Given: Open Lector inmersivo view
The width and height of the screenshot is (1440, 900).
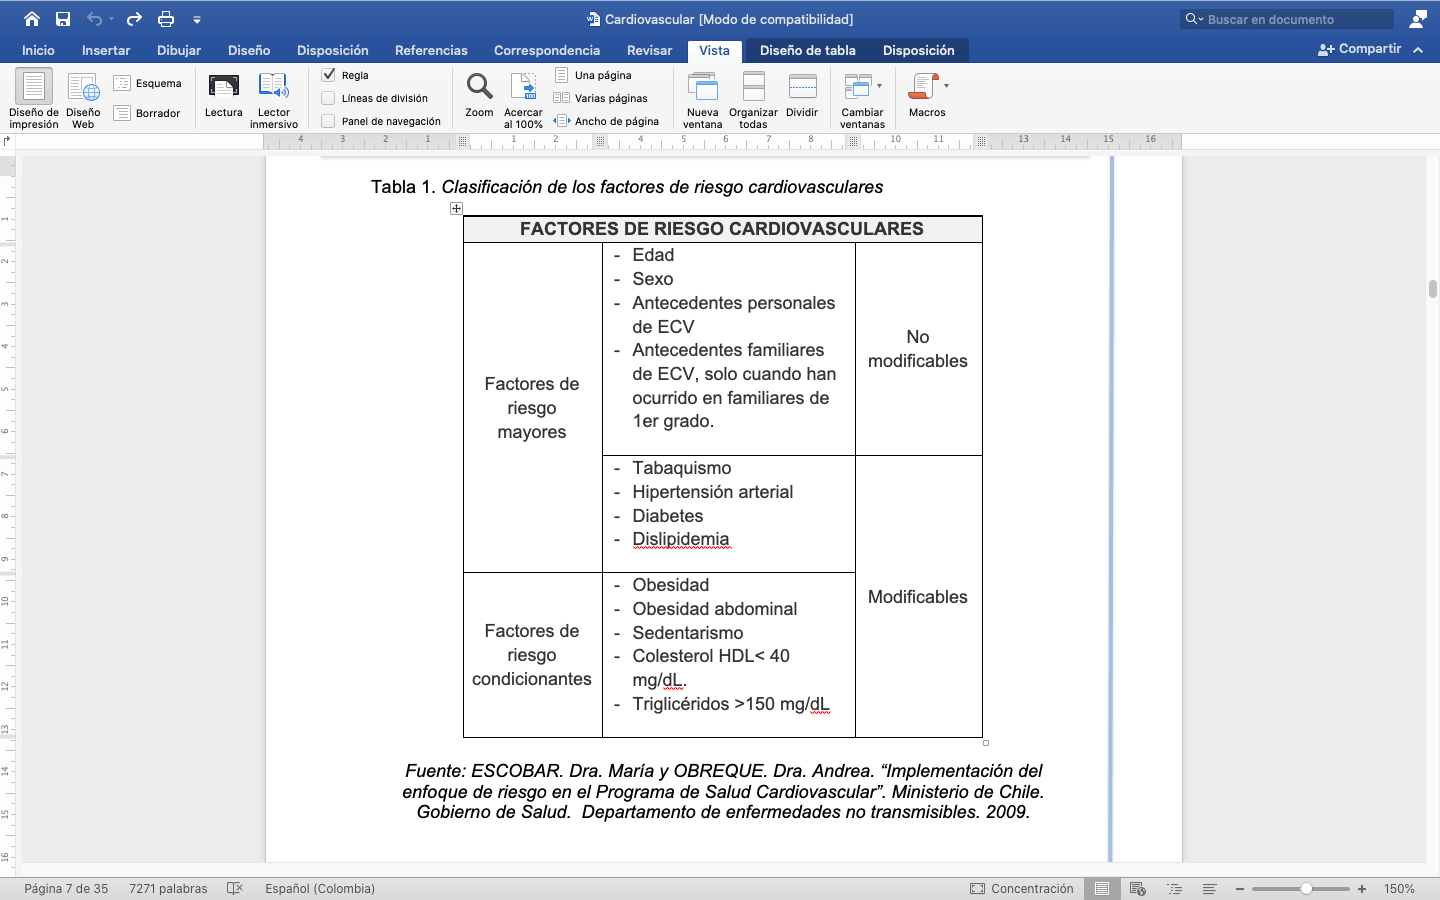Looking at the screenshot, I should (x=273, y=87).
